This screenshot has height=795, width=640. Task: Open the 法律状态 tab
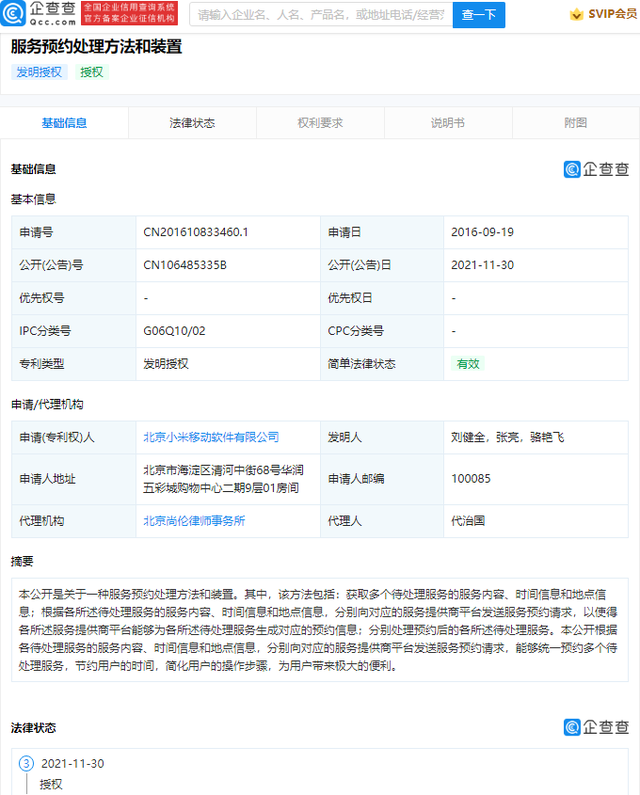click(192, 123)
